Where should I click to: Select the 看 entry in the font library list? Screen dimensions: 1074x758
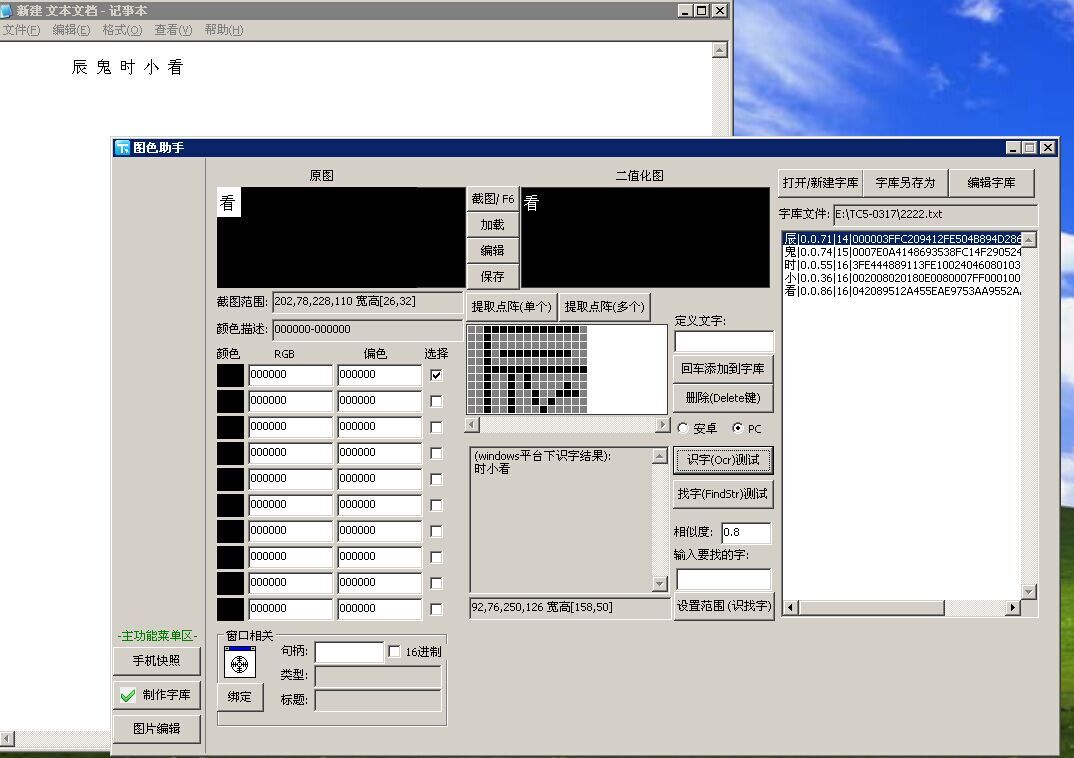pyautogui.click(x=902, y=291)
